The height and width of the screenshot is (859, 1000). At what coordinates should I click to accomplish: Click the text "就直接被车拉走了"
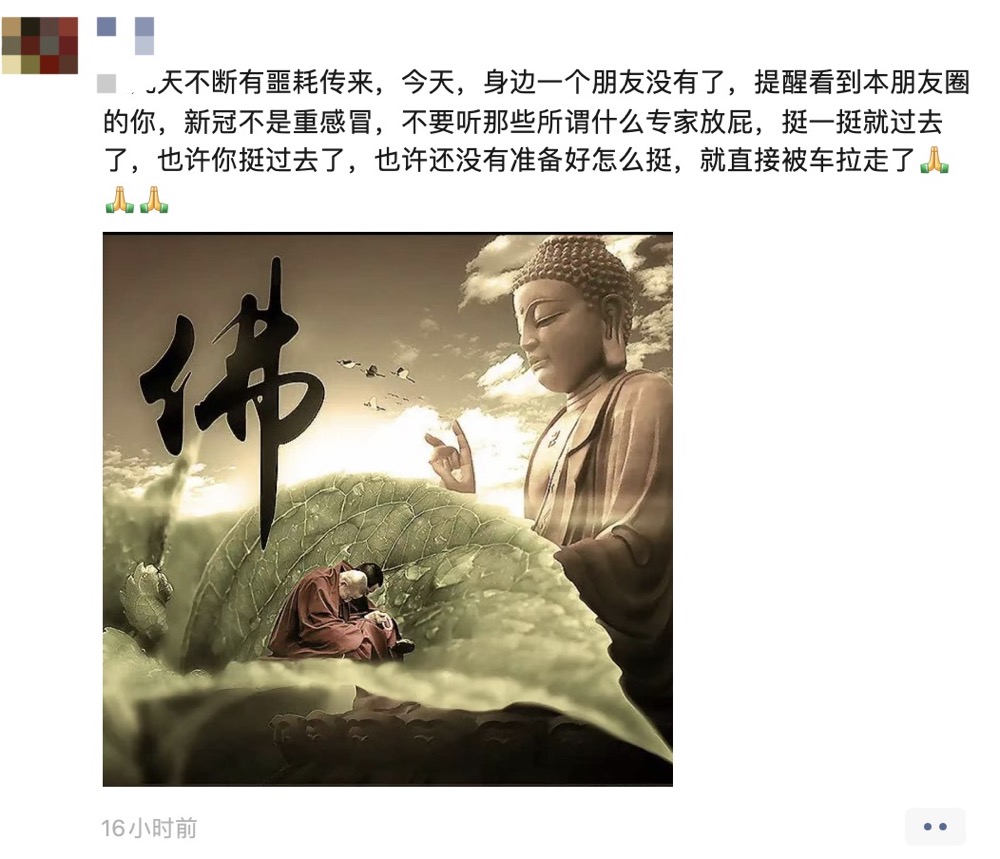[x=808, y=159]
